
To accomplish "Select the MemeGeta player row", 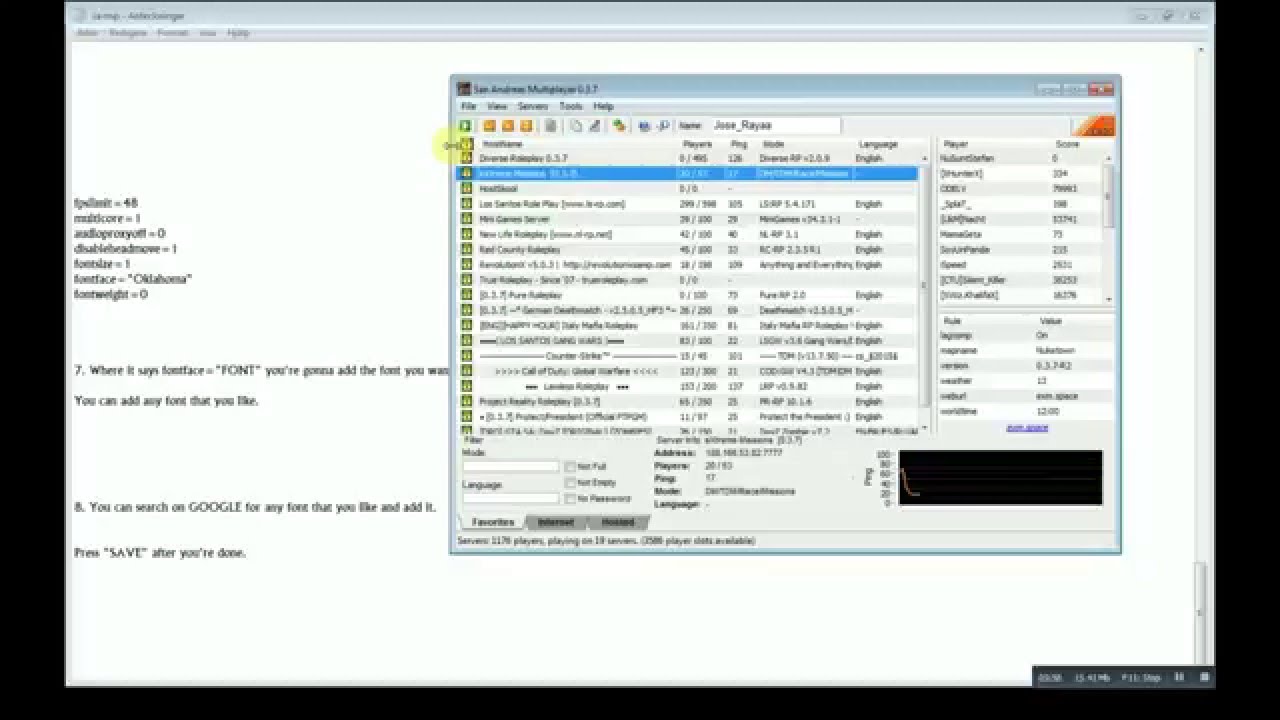I will coord(1020,234).
